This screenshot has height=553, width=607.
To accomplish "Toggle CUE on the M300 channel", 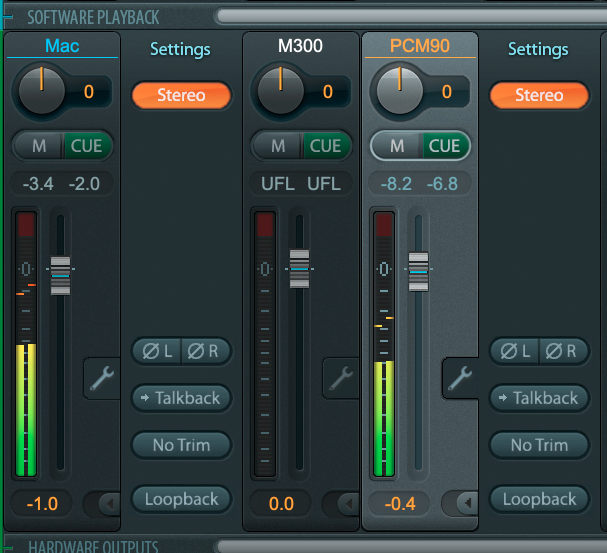I will [x=326, y=146].
